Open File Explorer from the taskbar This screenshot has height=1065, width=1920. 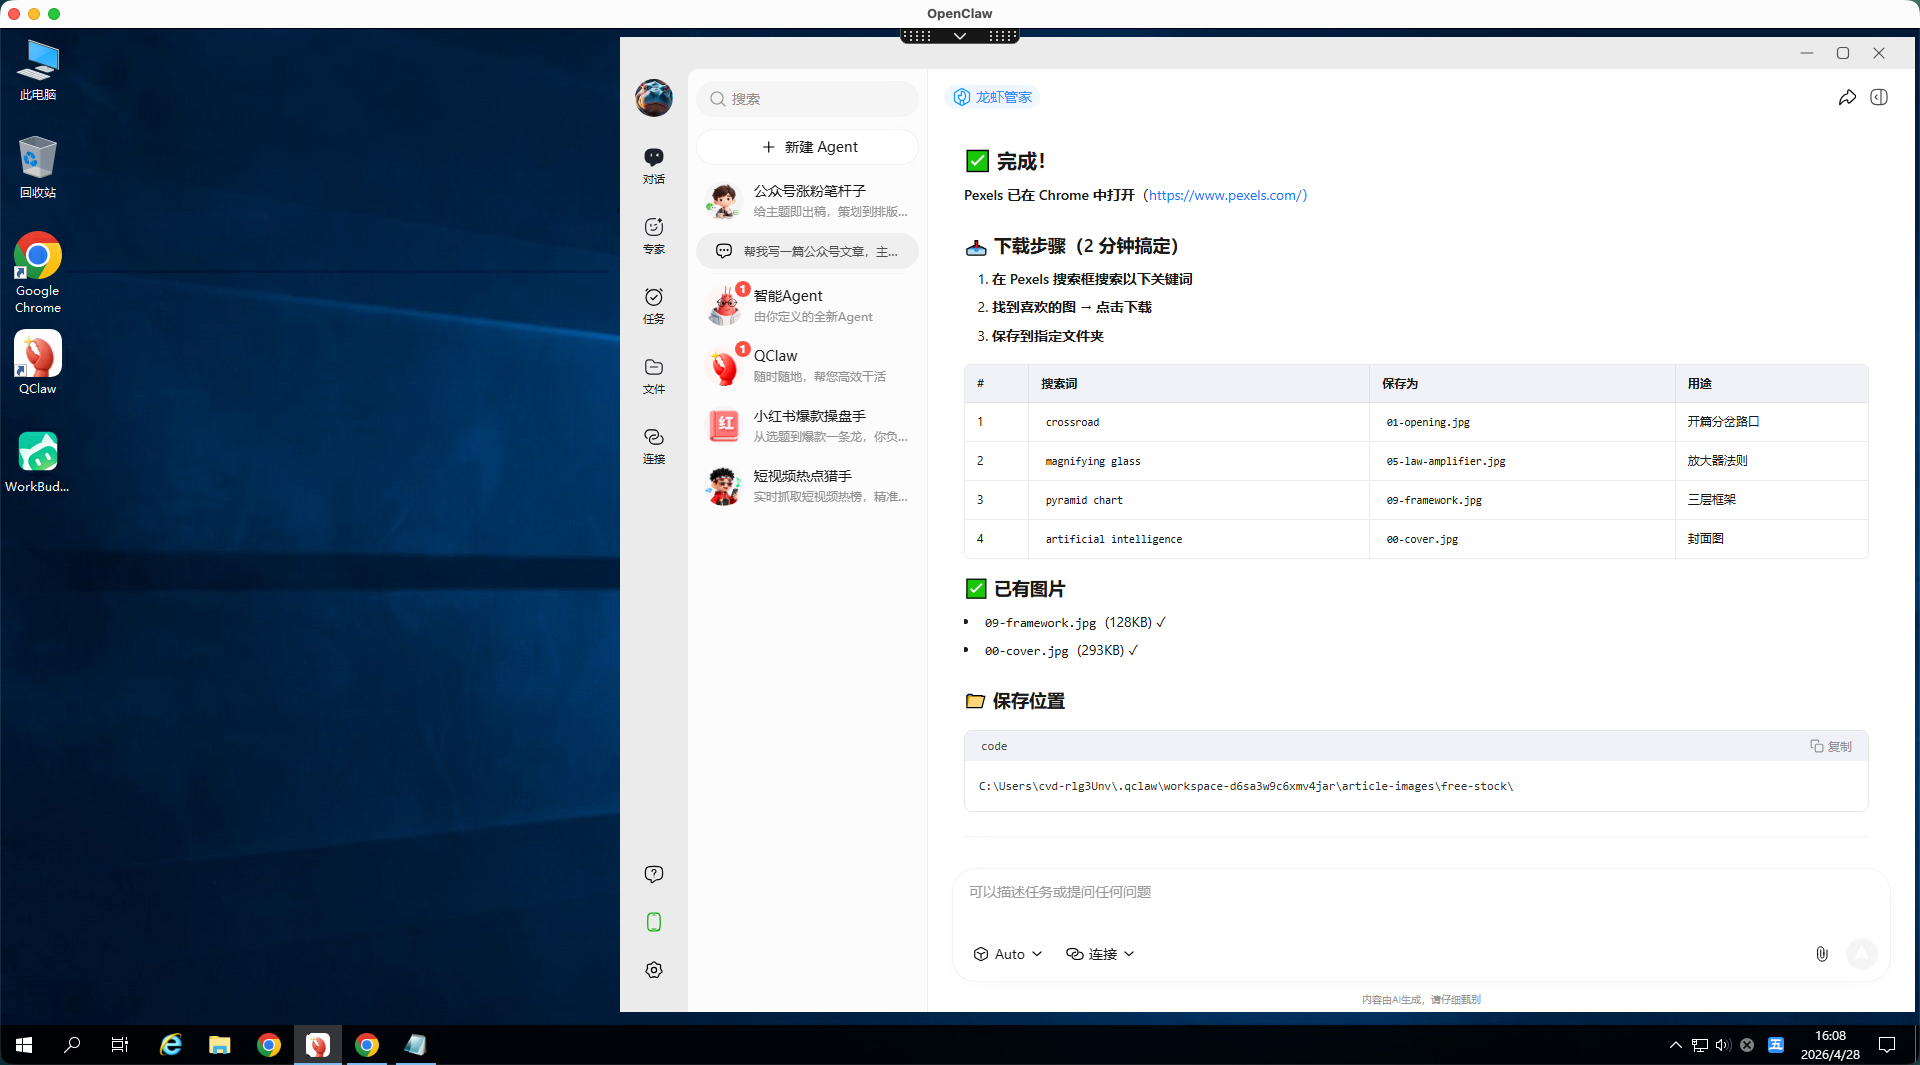[220, 1045]
